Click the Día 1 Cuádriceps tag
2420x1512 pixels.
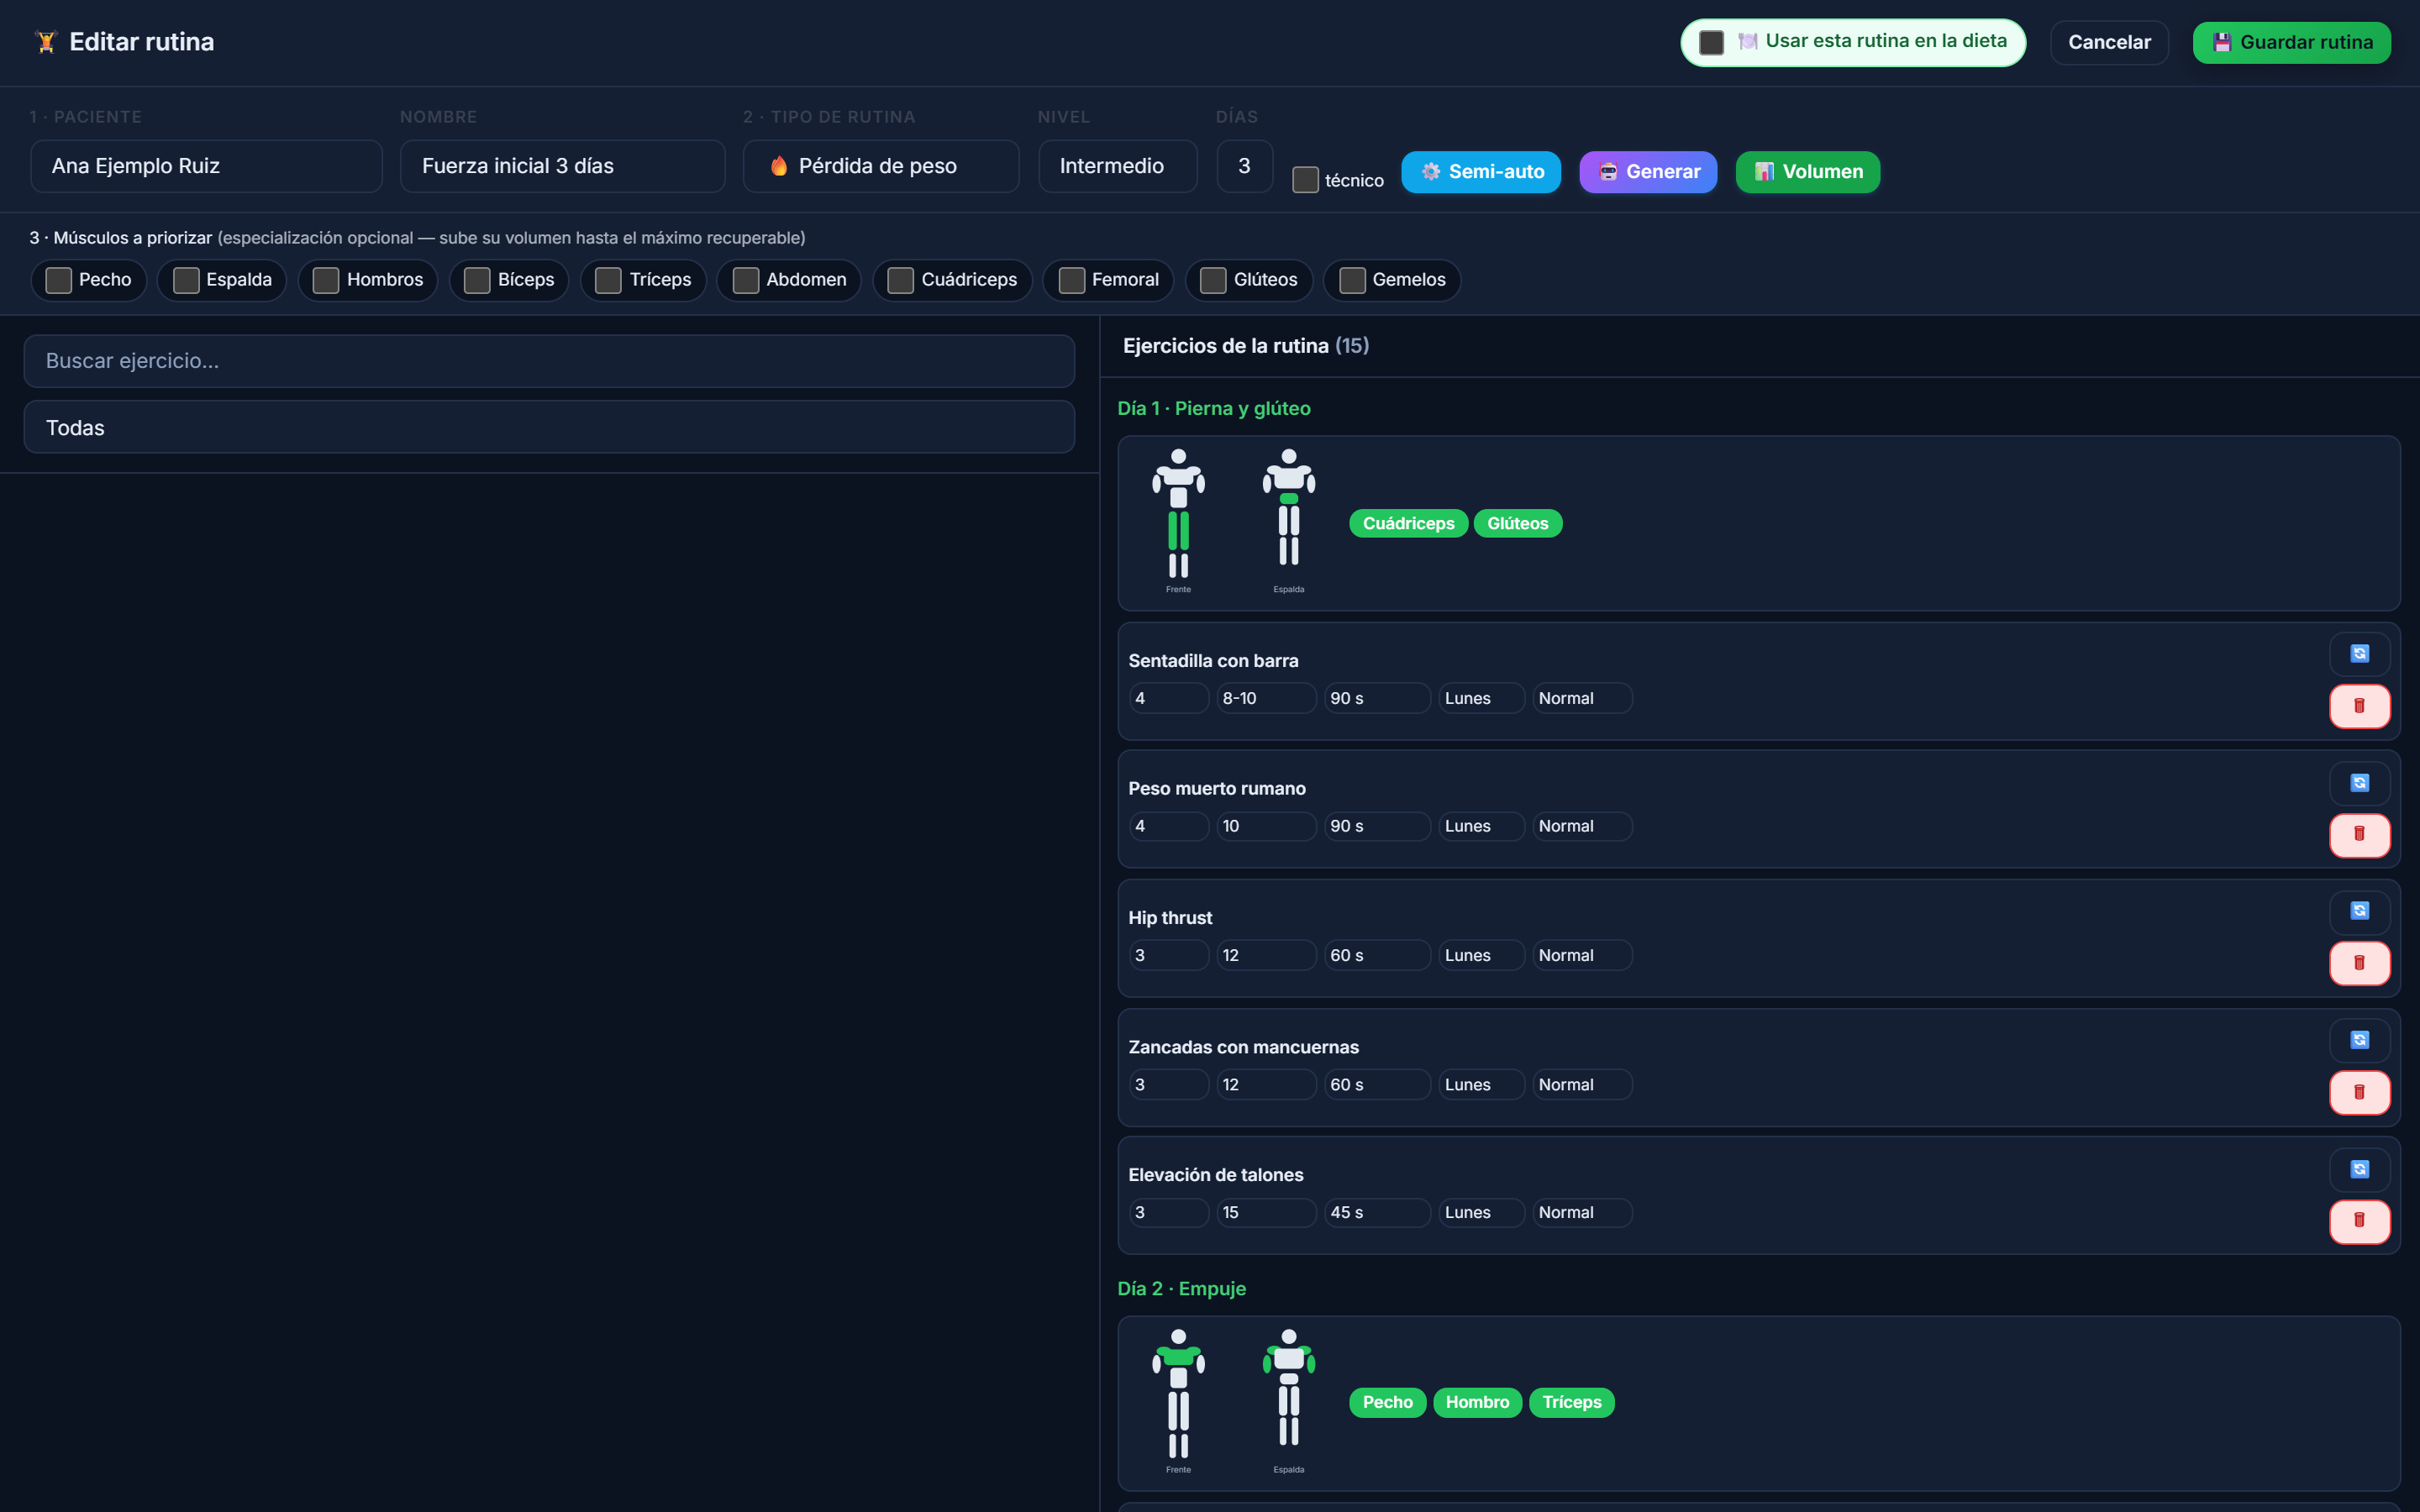coord(1408,523)
